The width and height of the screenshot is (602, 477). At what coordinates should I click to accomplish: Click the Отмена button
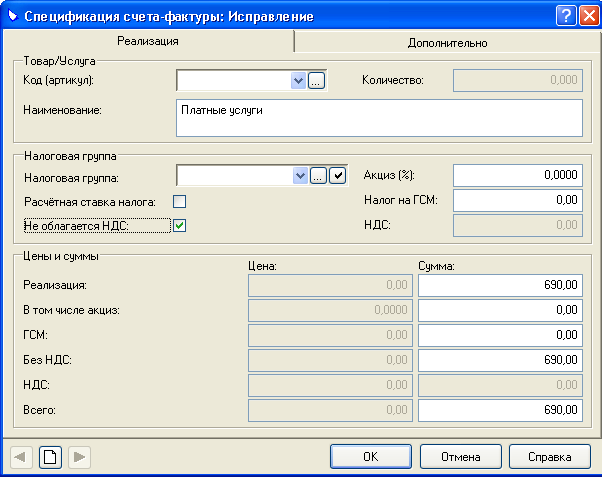pos(461,457)
